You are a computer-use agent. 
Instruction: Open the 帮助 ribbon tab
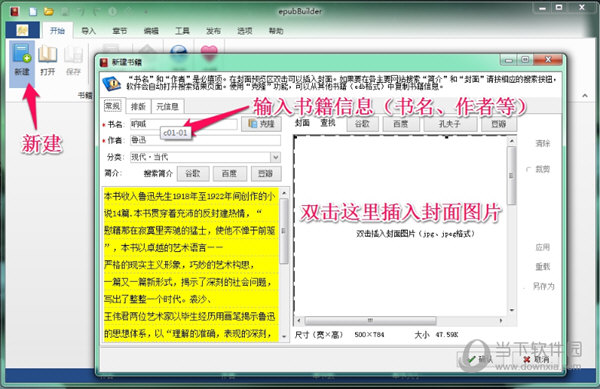[x=276, y=31]
